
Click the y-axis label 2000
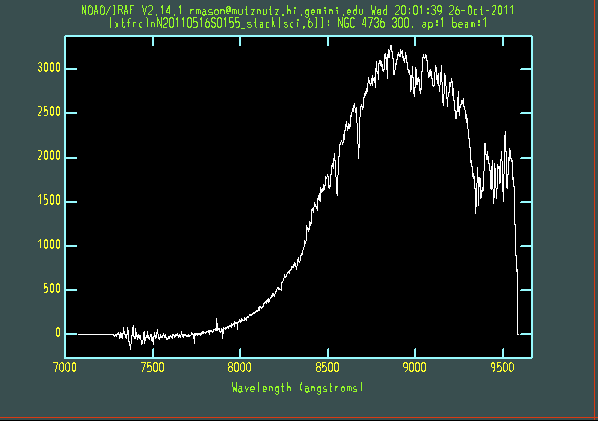click(49, 156)
